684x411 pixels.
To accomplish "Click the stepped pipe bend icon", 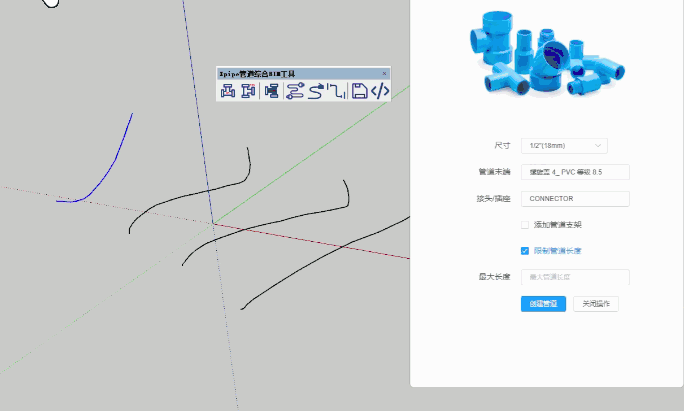I will click(x=337, y=92).
